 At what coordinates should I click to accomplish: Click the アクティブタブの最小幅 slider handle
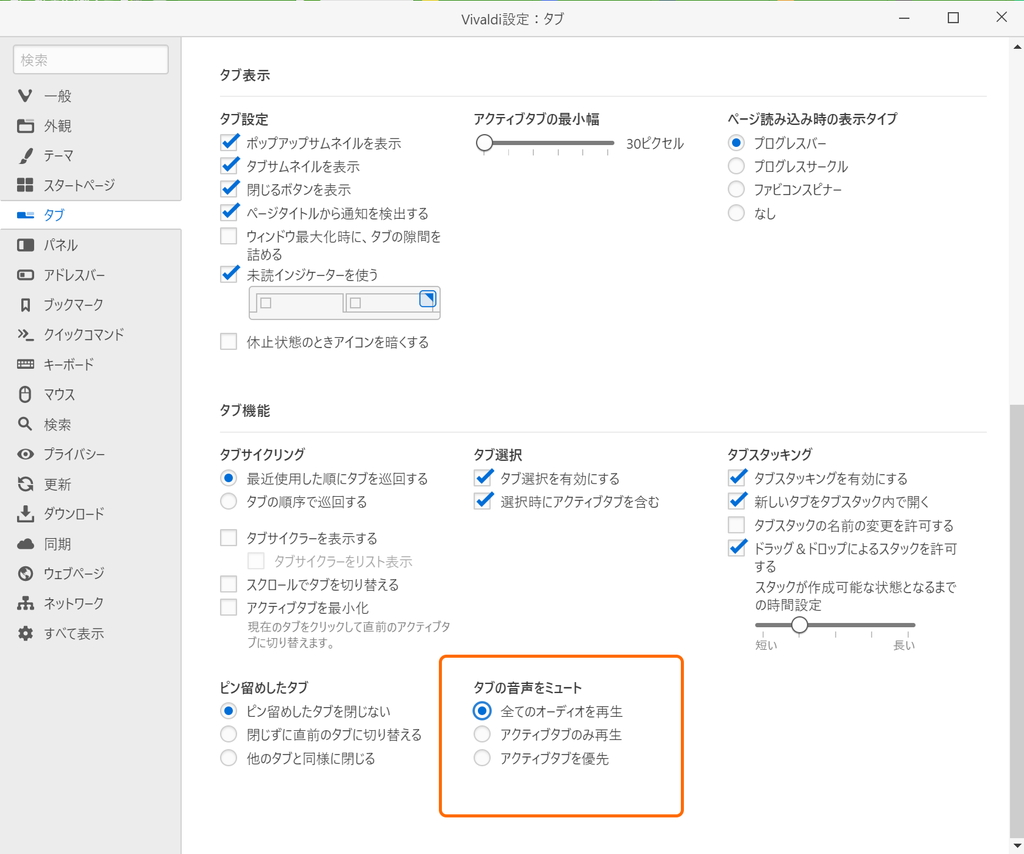(x=484, y=142)
